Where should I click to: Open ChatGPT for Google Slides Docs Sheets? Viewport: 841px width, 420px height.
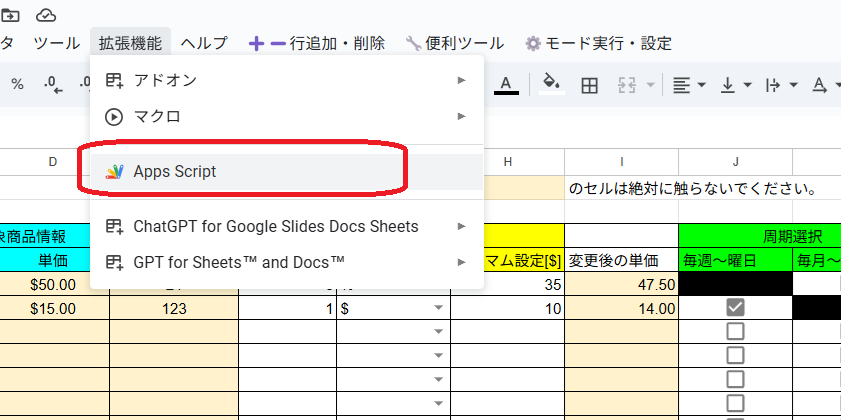pos(287,226)
